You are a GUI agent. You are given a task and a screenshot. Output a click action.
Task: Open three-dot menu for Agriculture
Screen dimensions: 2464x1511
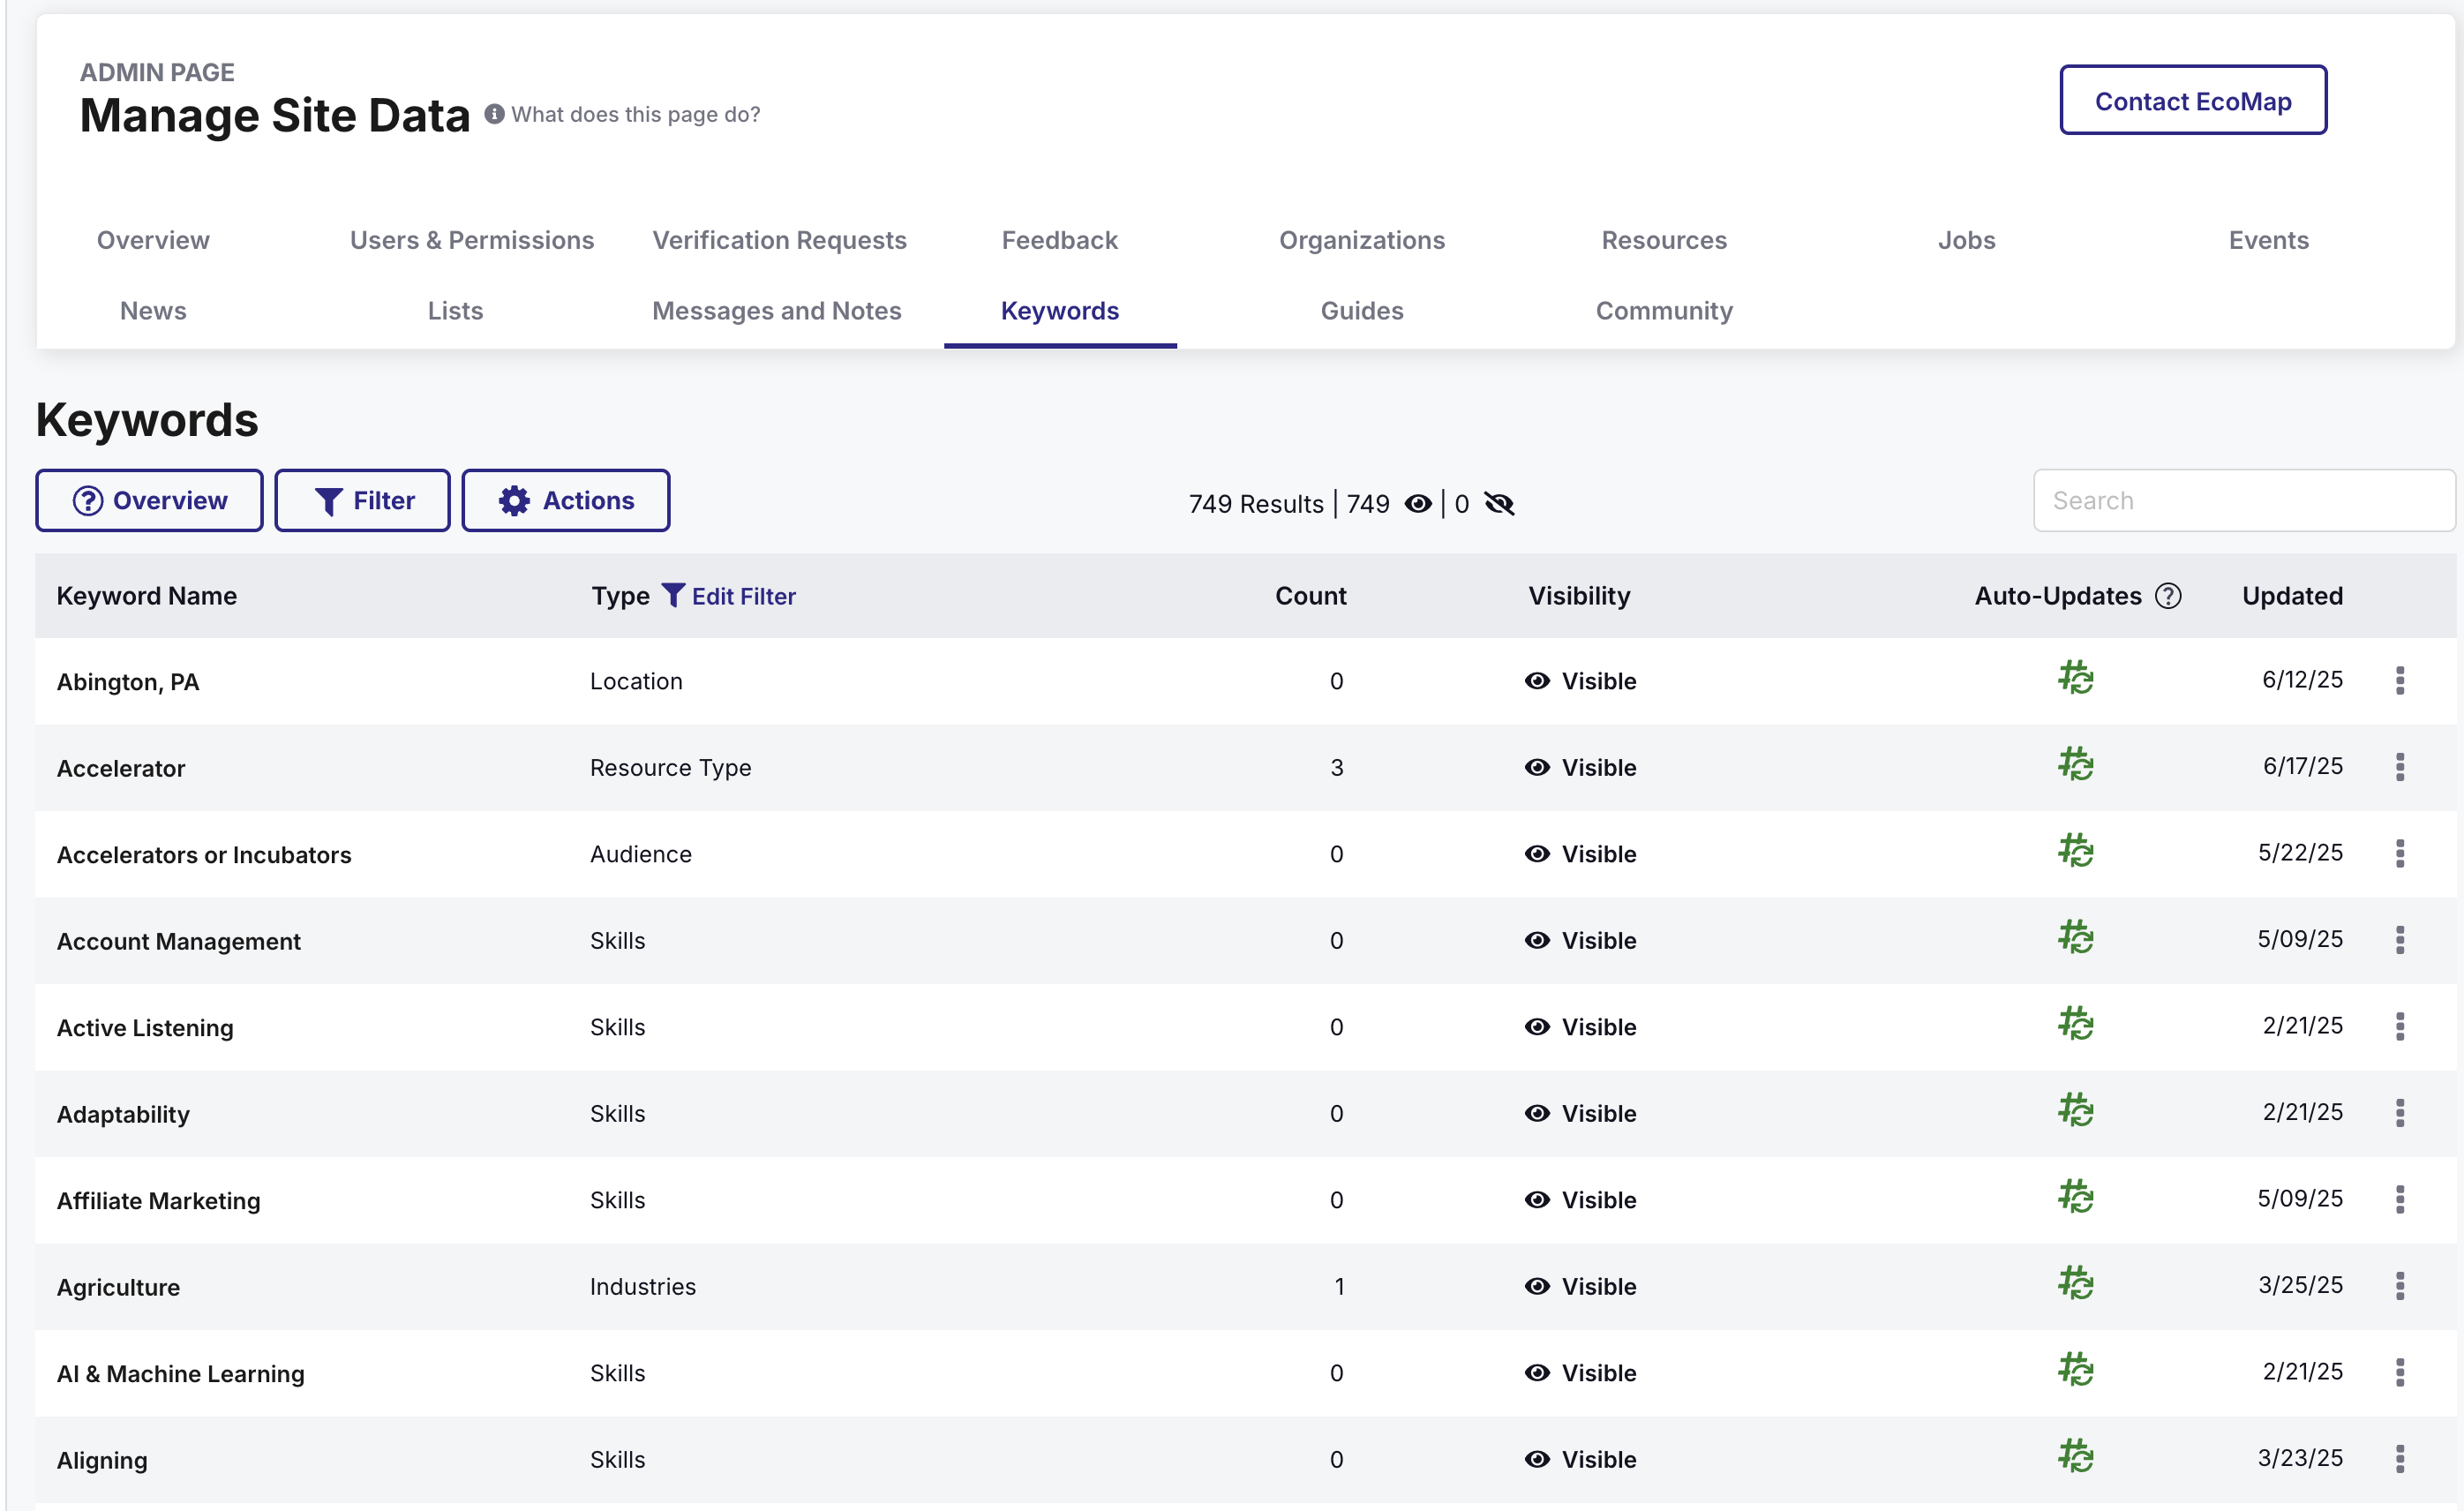pos(2400,1286)
